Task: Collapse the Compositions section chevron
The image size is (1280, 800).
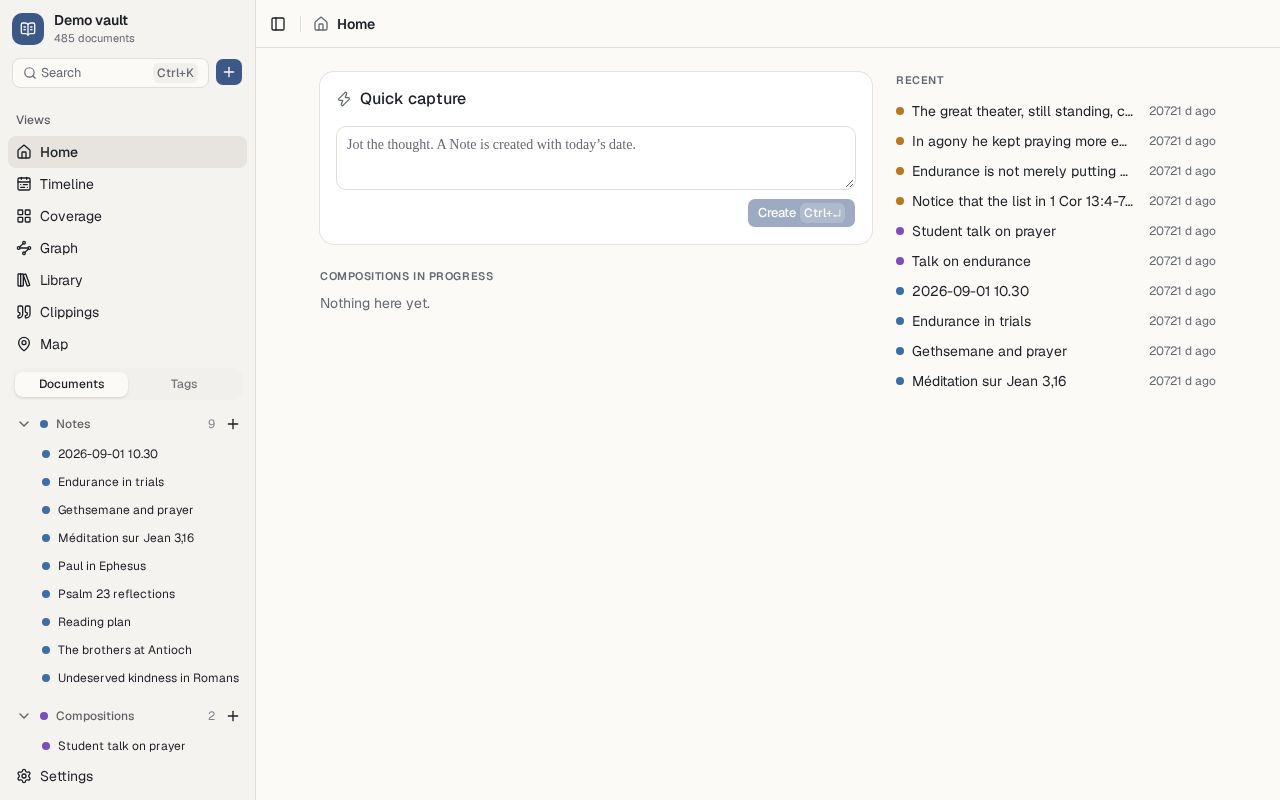Action: tap(24, 716)
